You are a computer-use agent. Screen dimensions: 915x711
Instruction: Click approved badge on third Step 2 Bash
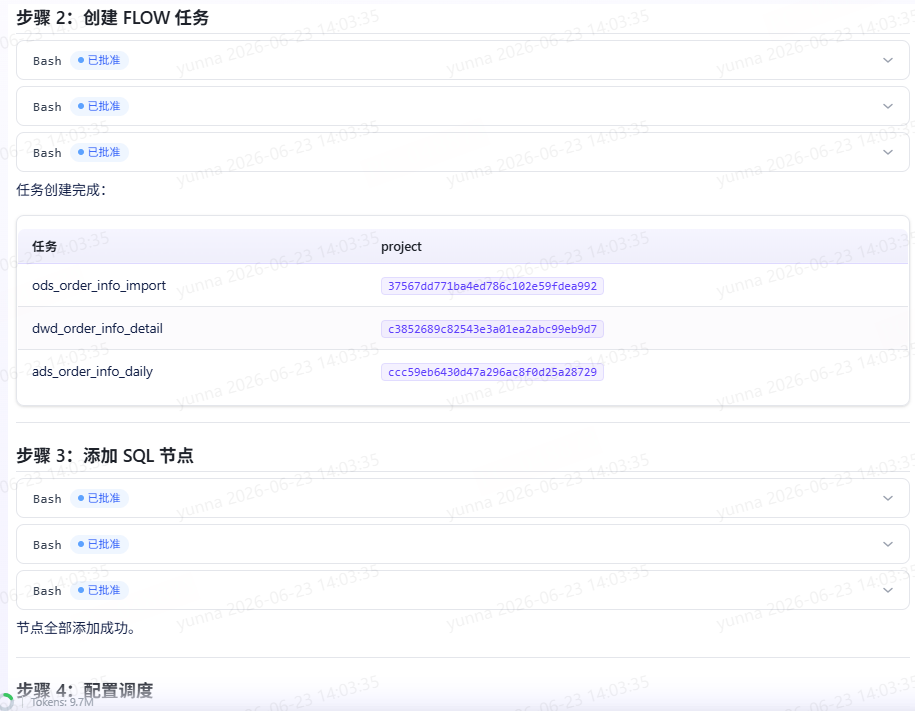pos(99,152)
